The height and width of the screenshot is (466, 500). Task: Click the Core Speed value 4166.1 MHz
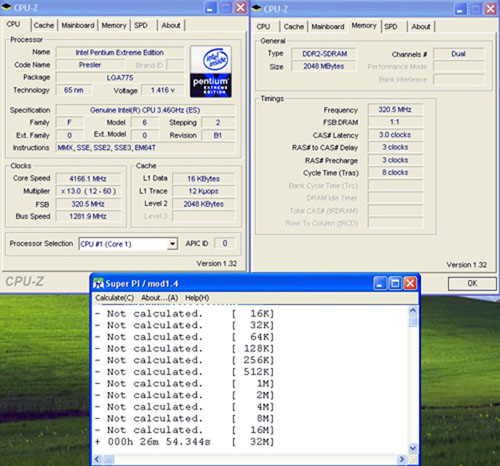click(88, 179)
